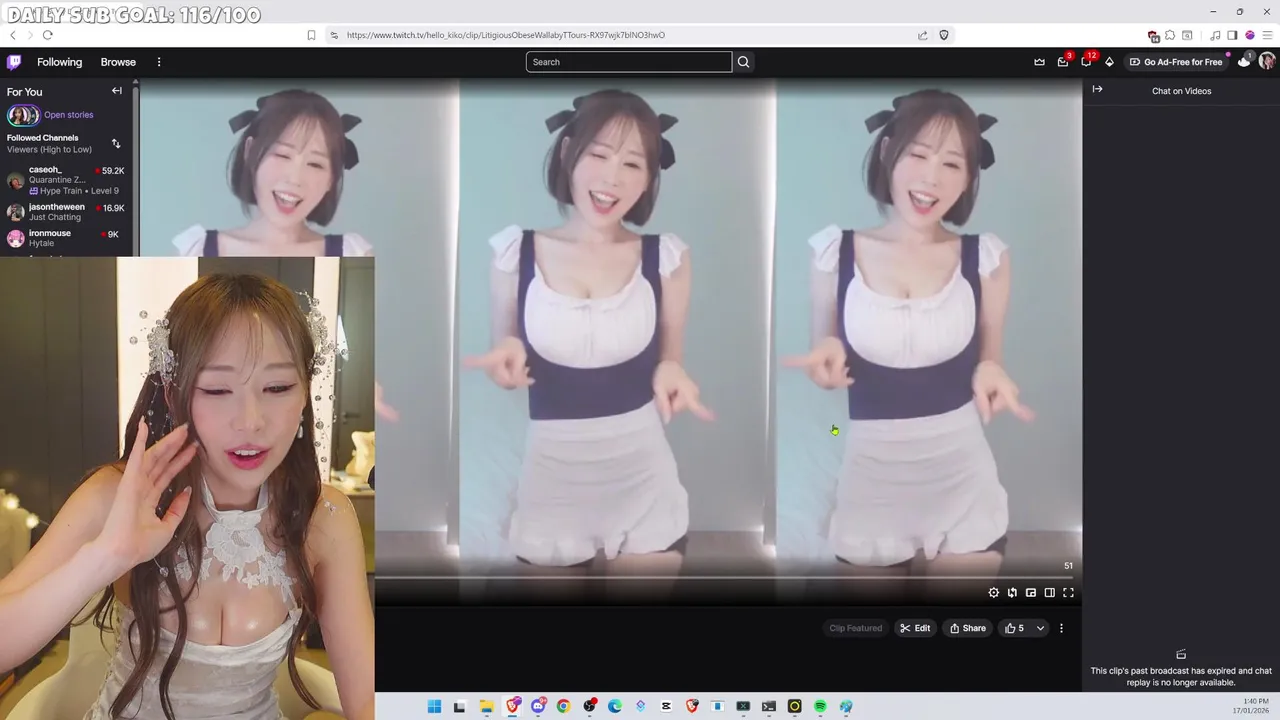Go forward in browser
1280x720 pixels.
click(30, 35)
